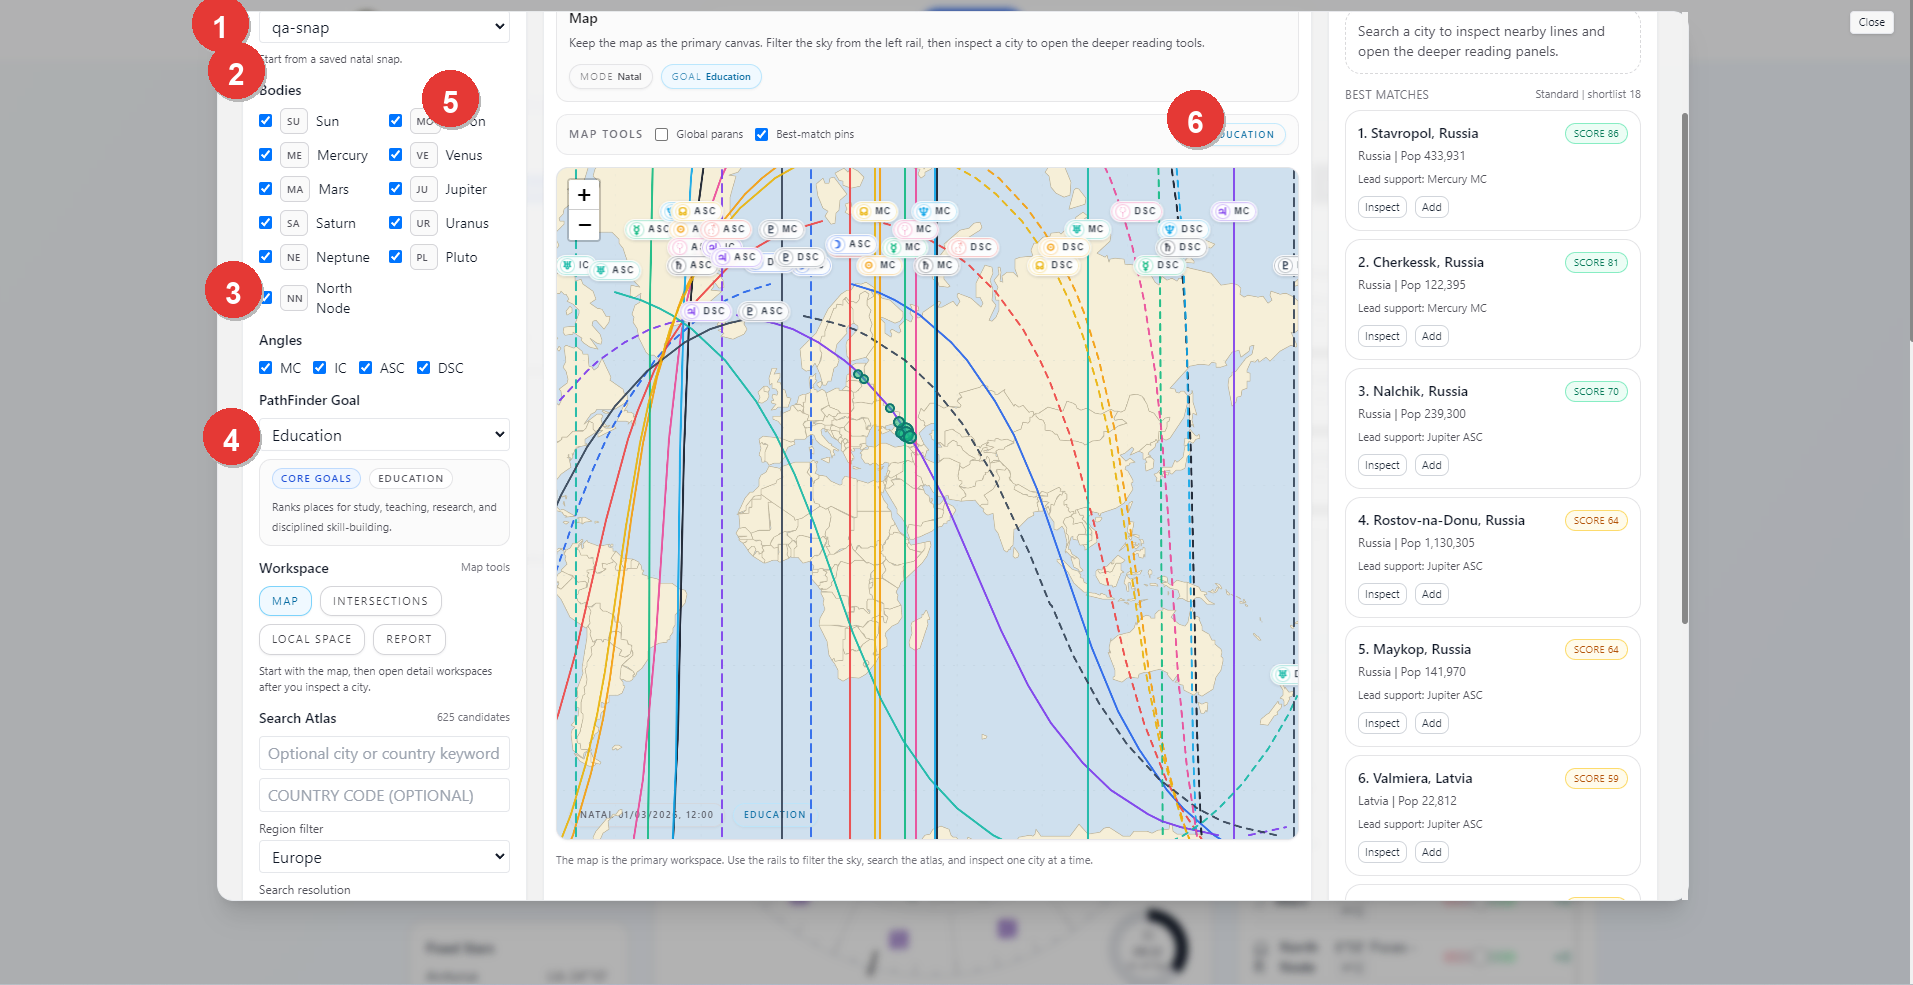Select the Neptune MC line label

pyautogui.click(x=937, y=211)
